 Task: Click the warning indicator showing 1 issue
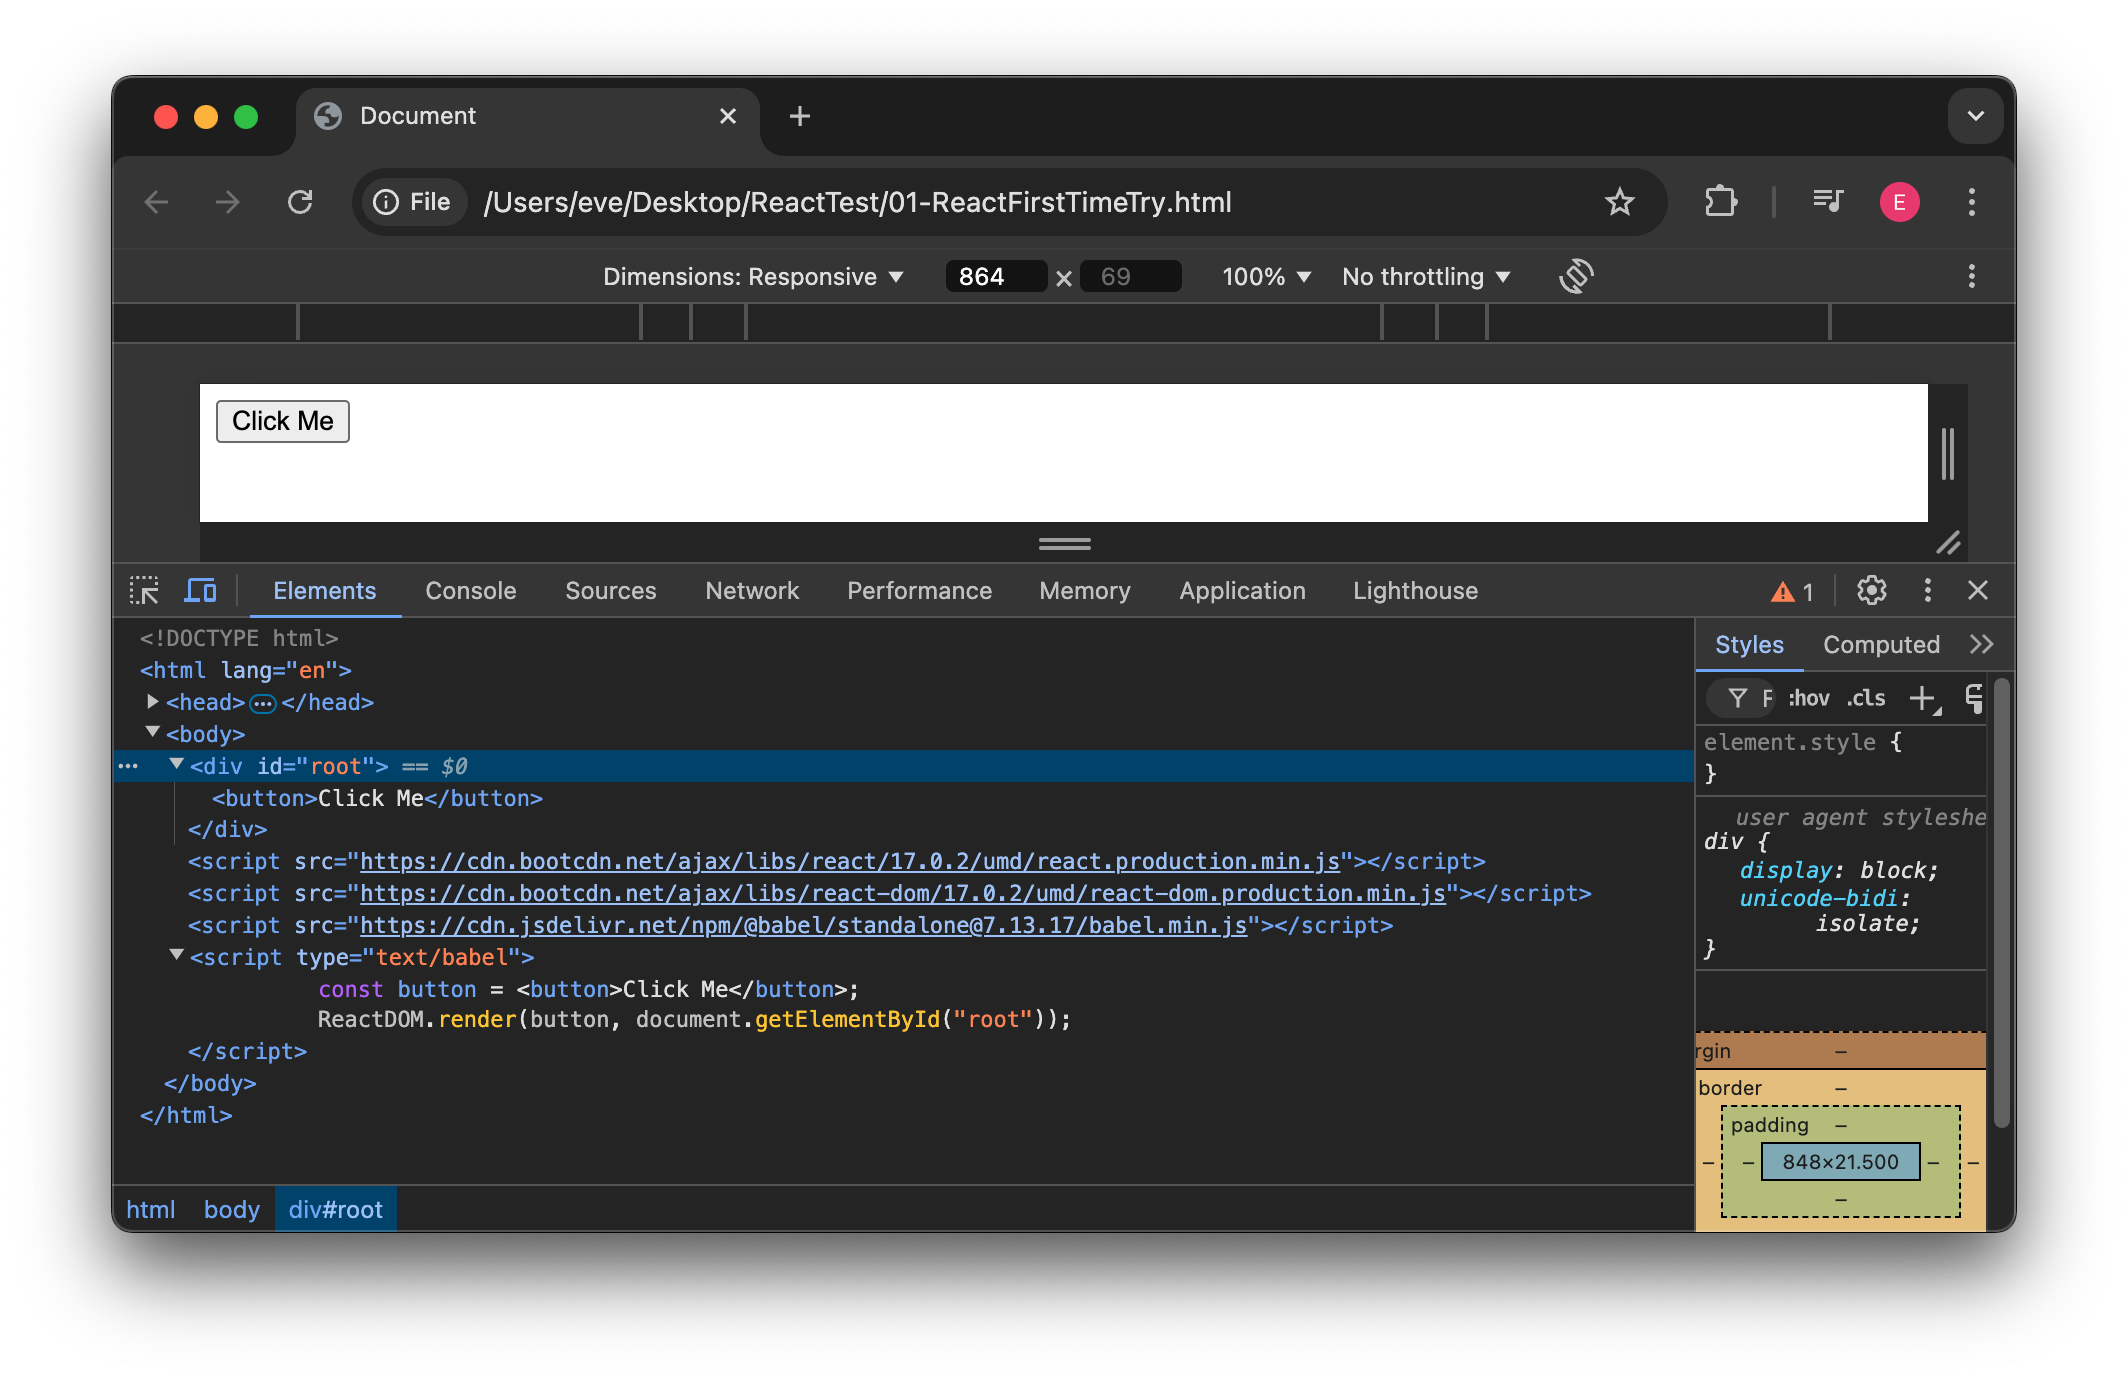point(1792,590)
